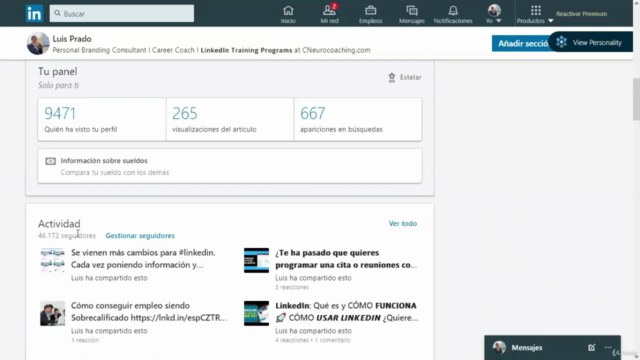Click thumbnail of 'programar una cita' post
The image size is (640, 360).
[256, 260]
